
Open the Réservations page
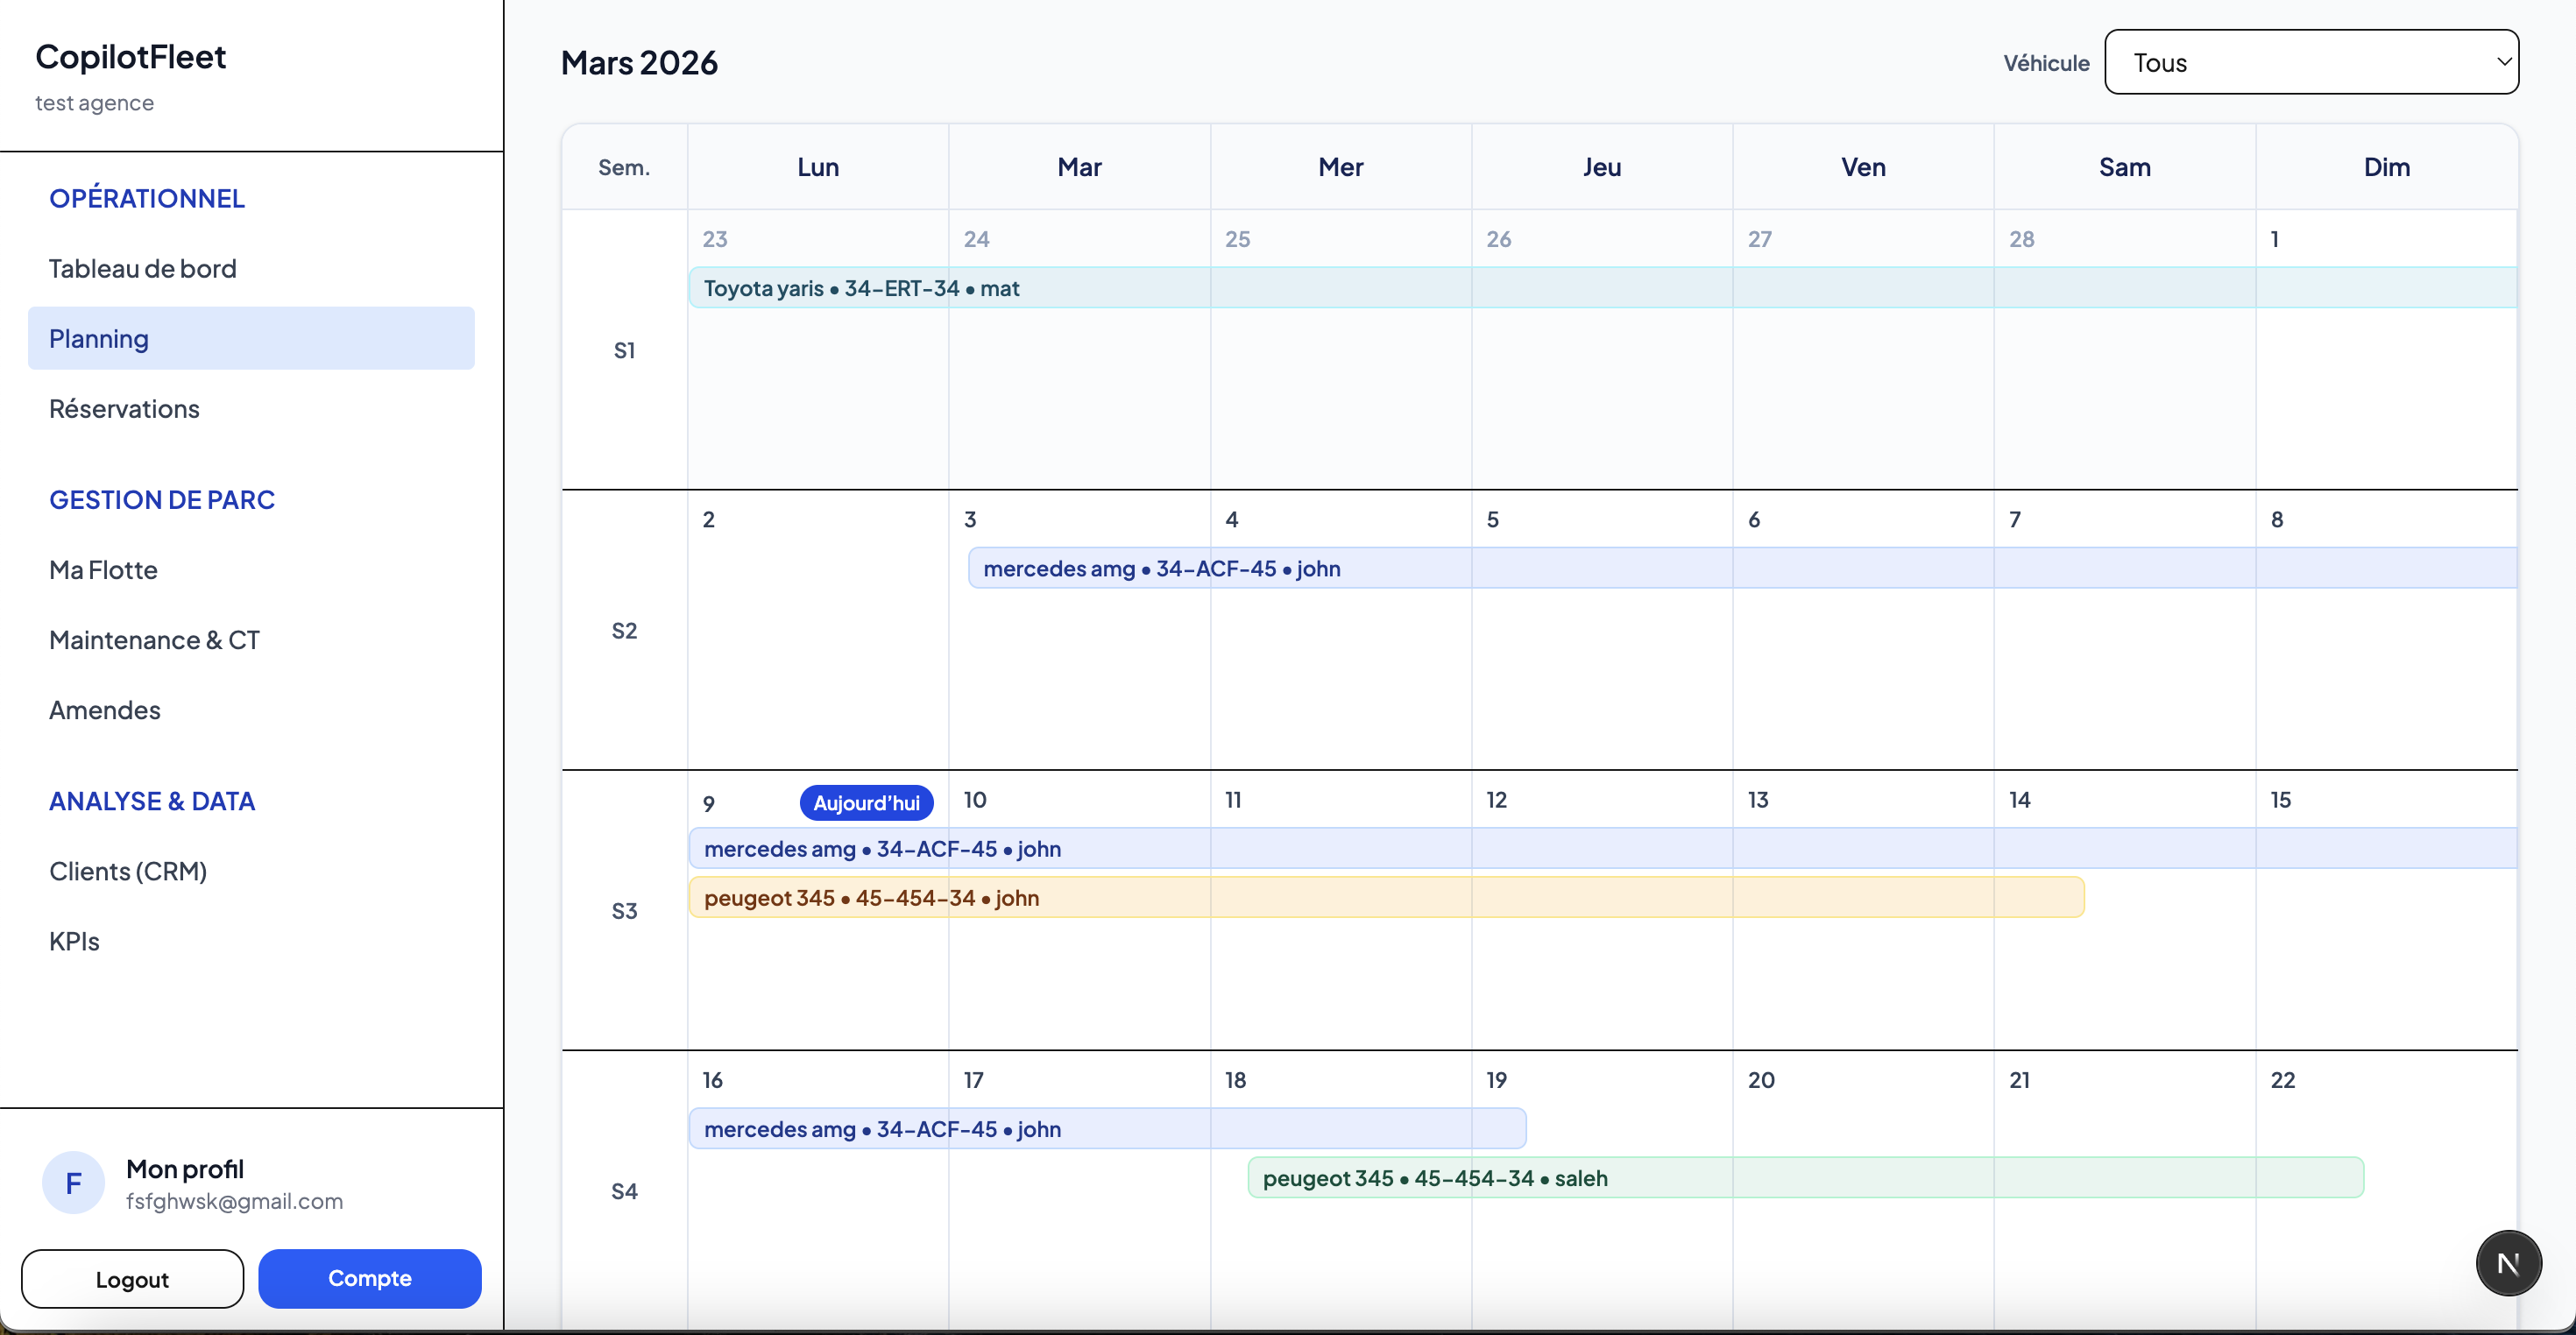coord(124,408)
